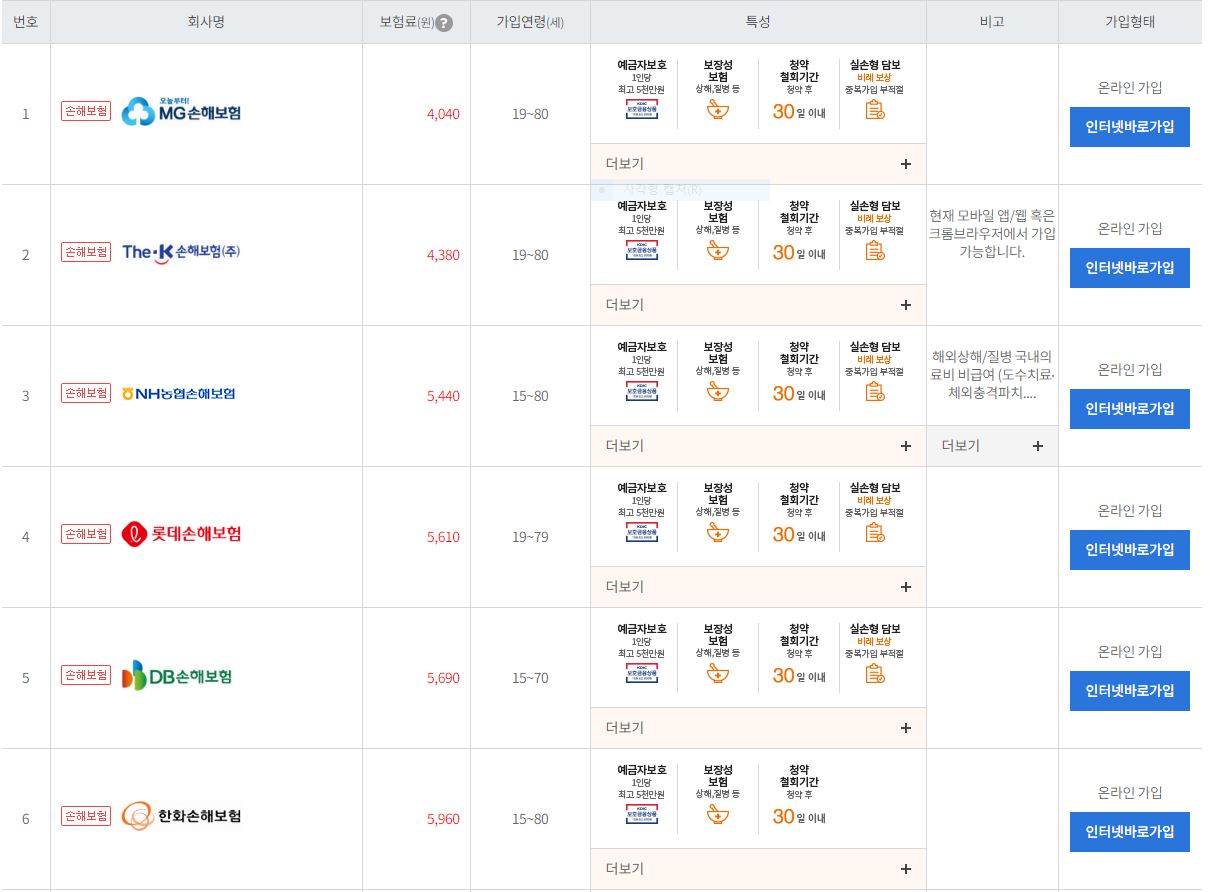This screenshot has height=892, width=1212.
Task: Expand 더보기 features for MG손해보험
Action: (x=758, y=164)
